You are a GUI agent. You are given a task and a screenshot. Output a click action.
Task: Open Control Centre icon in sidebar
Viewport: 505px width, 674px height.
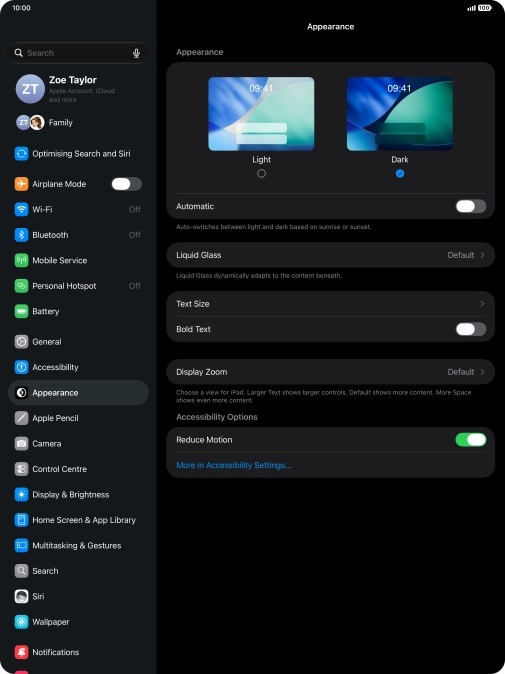[x=21, y=469]
